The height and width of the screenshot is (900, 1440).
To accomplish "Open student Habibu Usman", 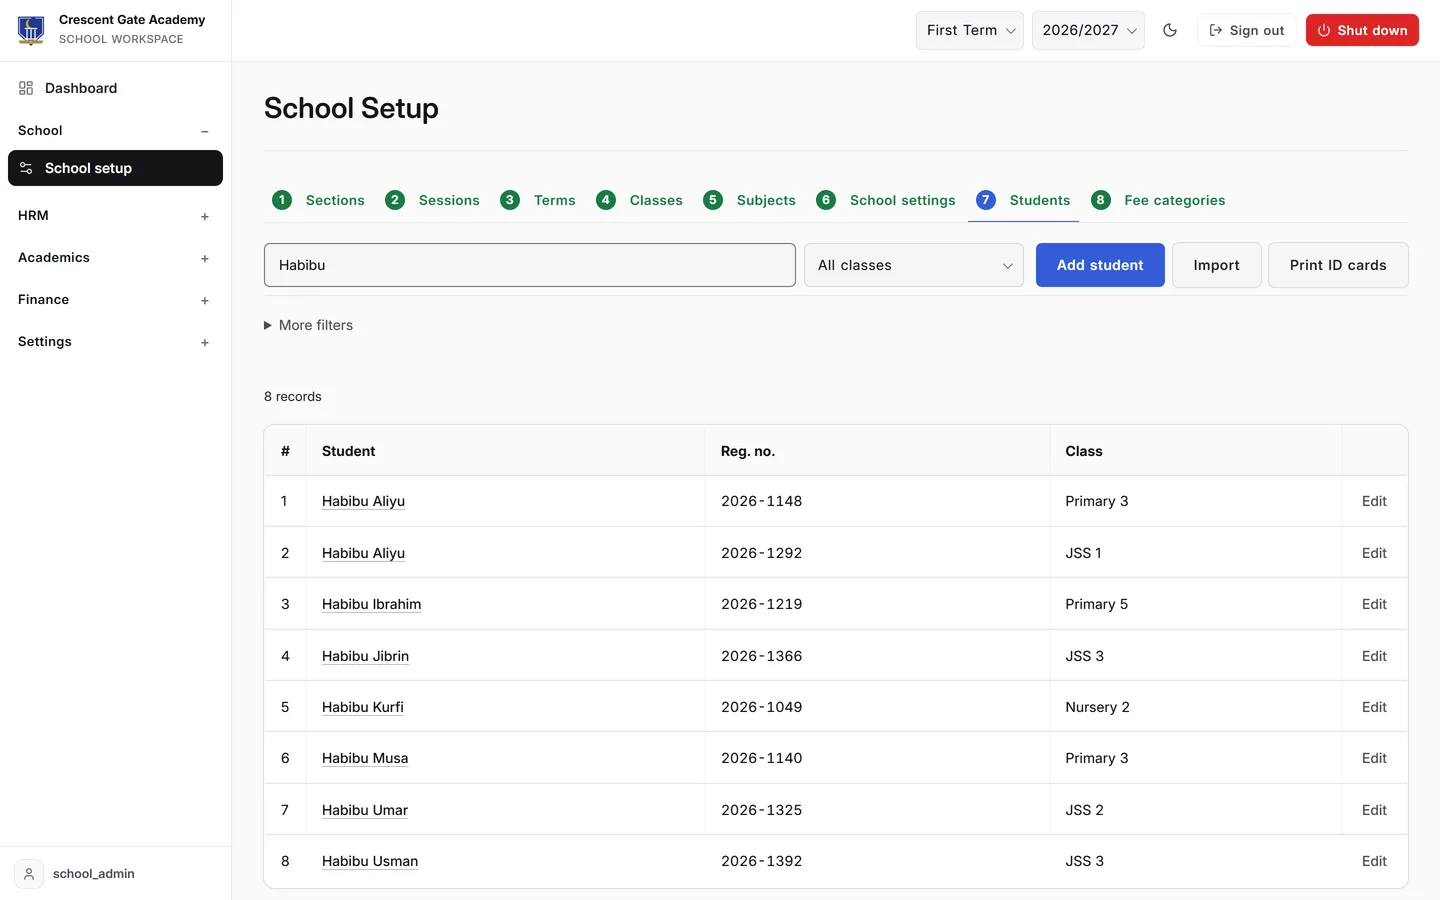I will click(x=370, y=861).
